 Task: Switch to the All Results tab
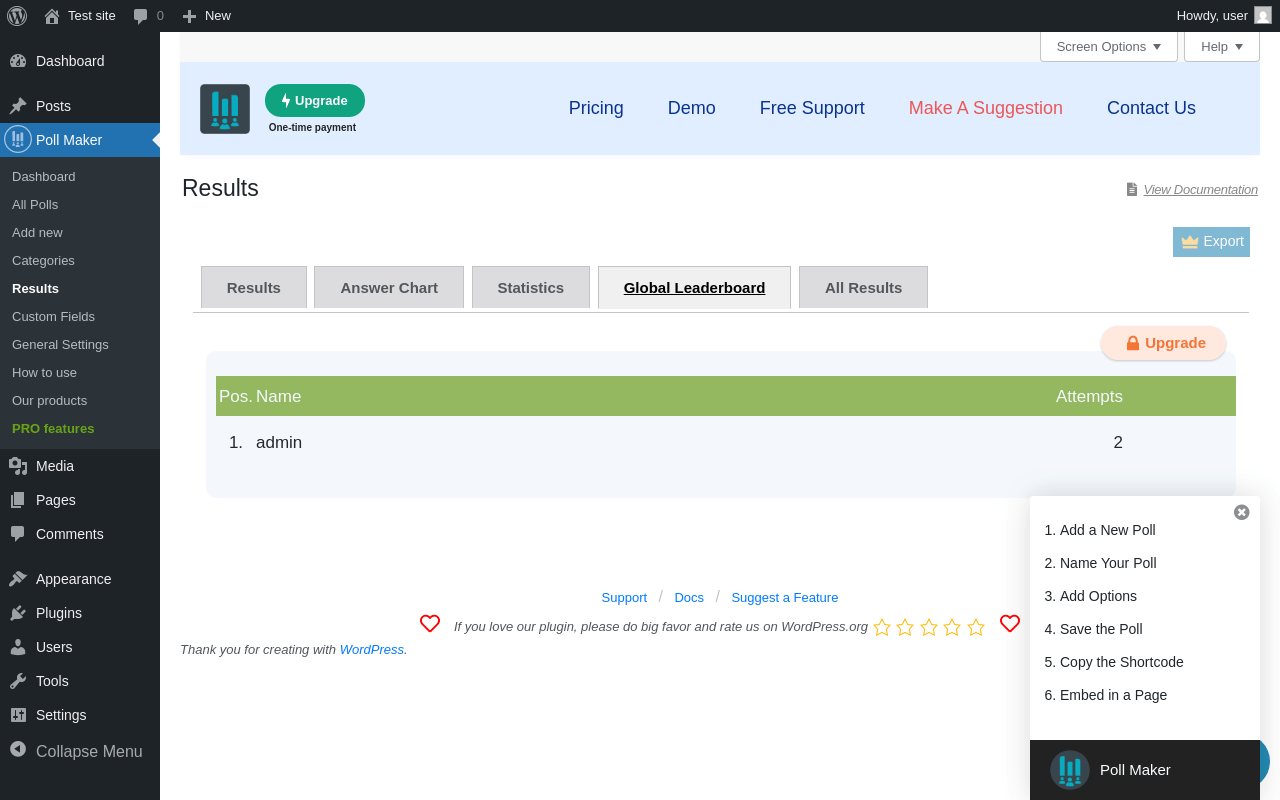(x=863, y=288)
